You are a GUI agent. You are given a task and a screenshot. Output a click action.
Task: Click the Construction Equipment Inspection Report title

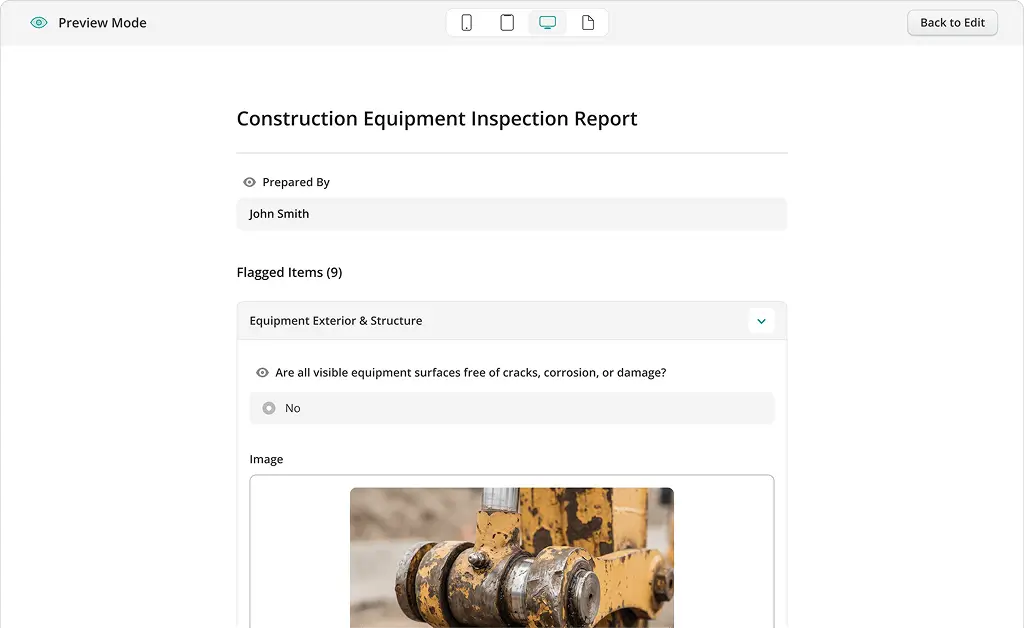coord(437,119)
